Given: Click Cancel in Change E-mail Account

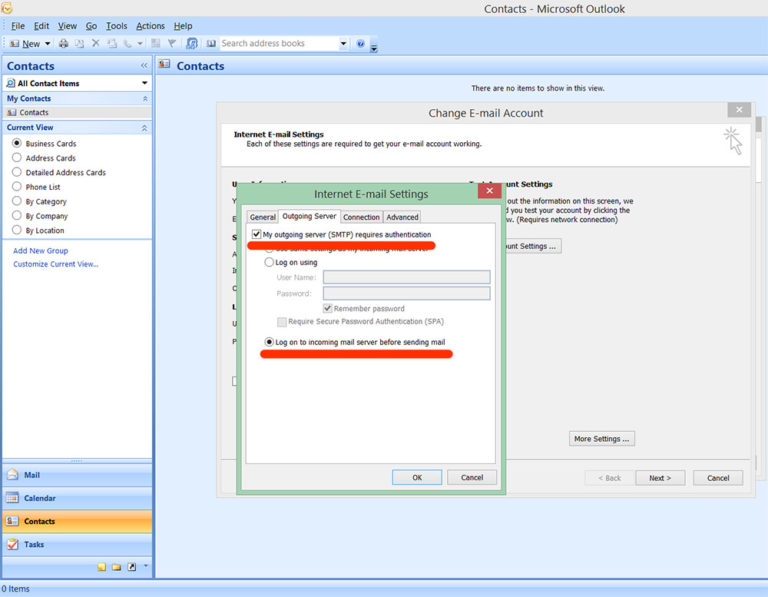Looking at the screenshot, I should click(718, 478).
